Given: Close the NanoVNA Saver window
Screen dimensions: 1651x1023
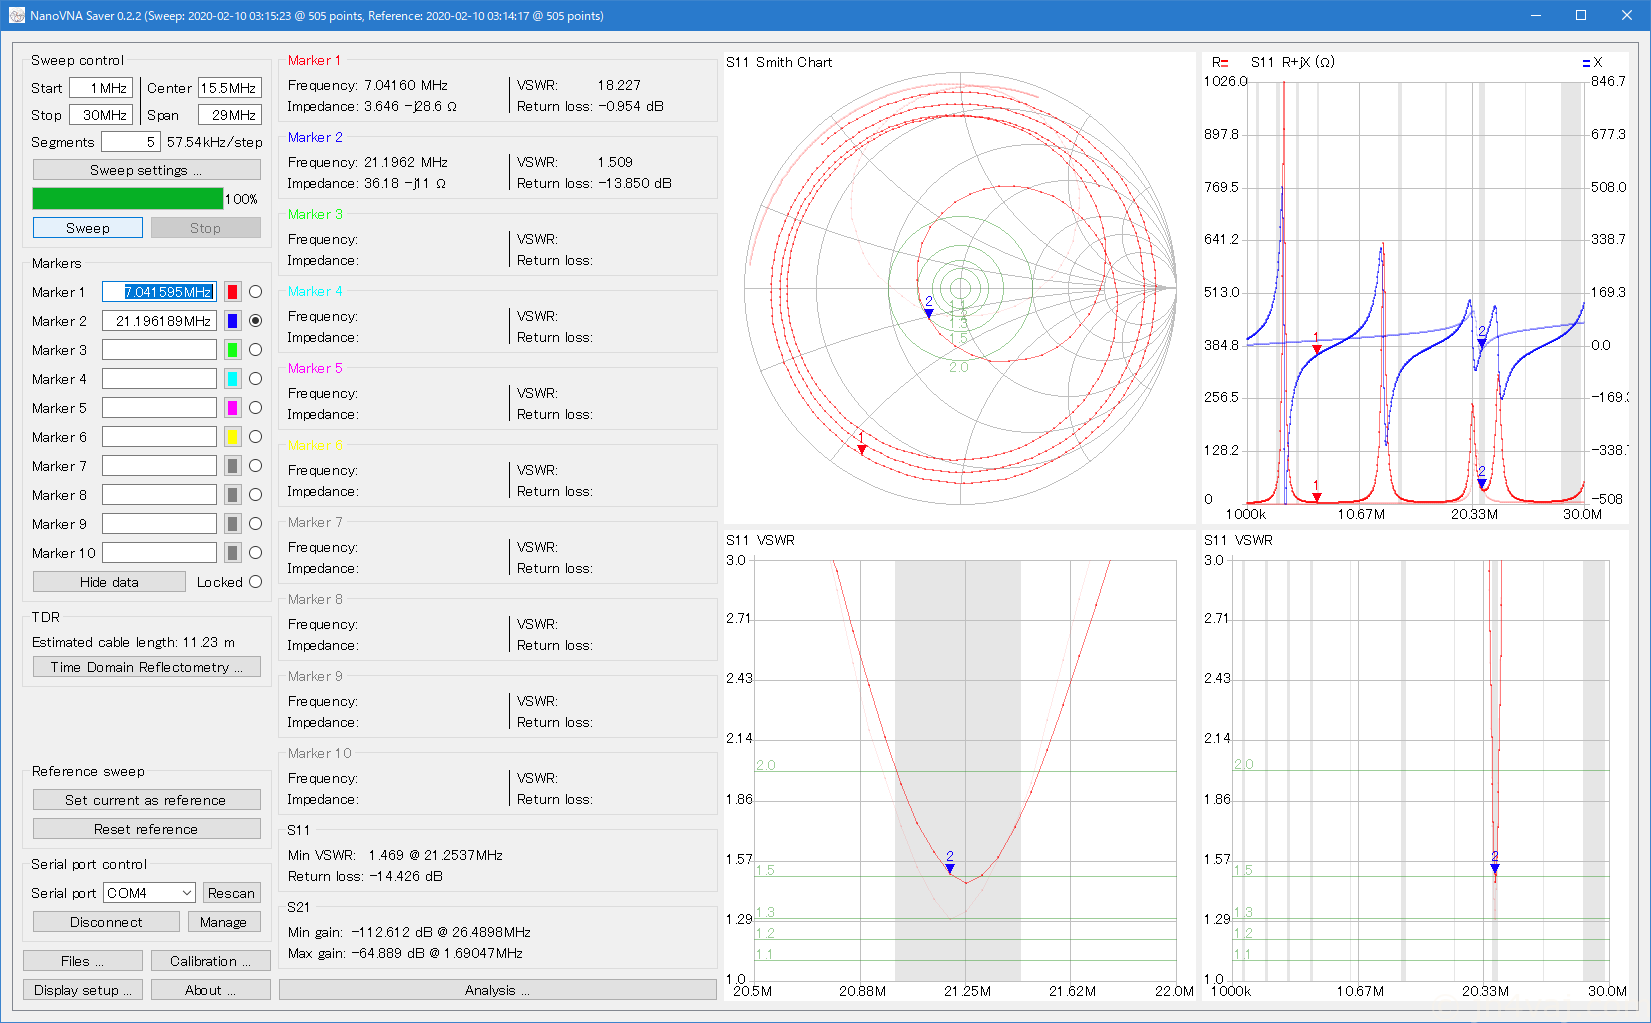Looking at the screenshot, I should pyautogui.click(x=1627, y=15).
